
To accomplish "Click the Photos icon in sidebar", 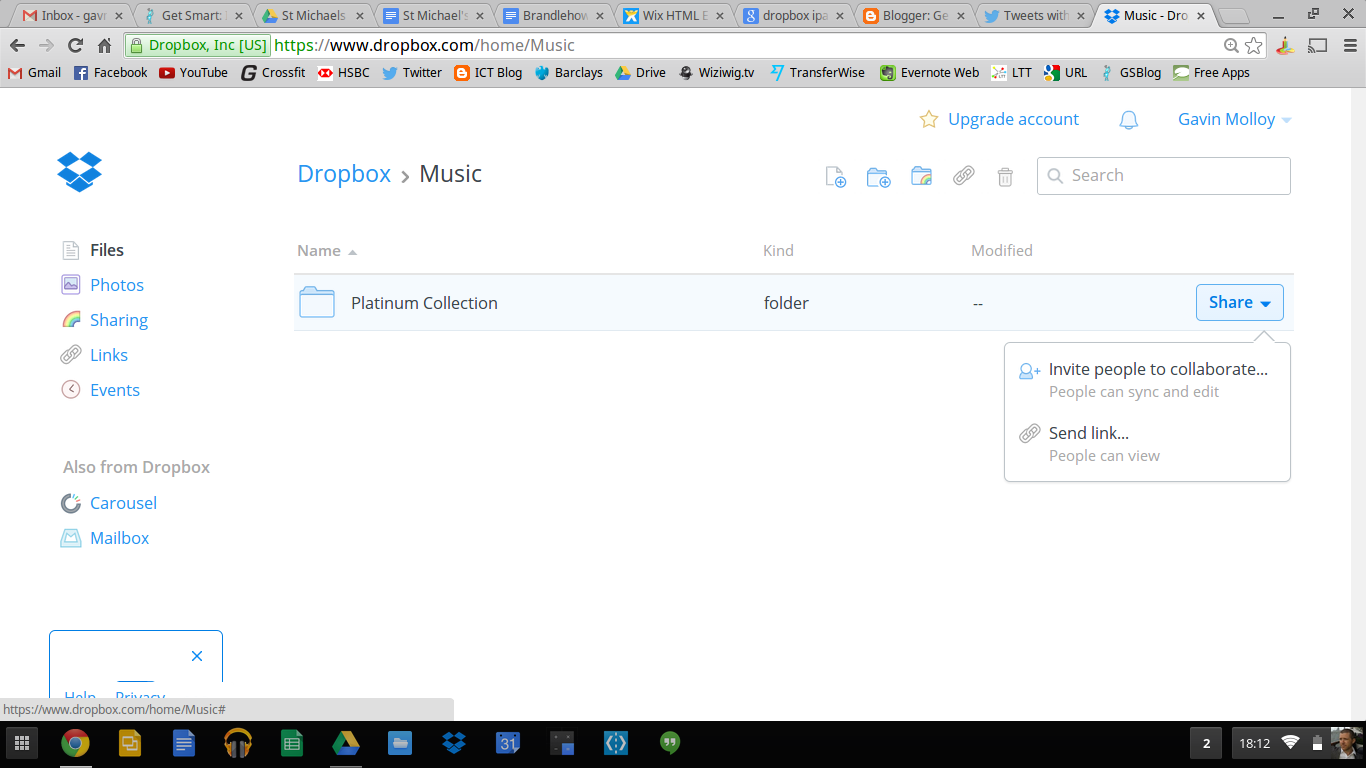I will (71, 285).
